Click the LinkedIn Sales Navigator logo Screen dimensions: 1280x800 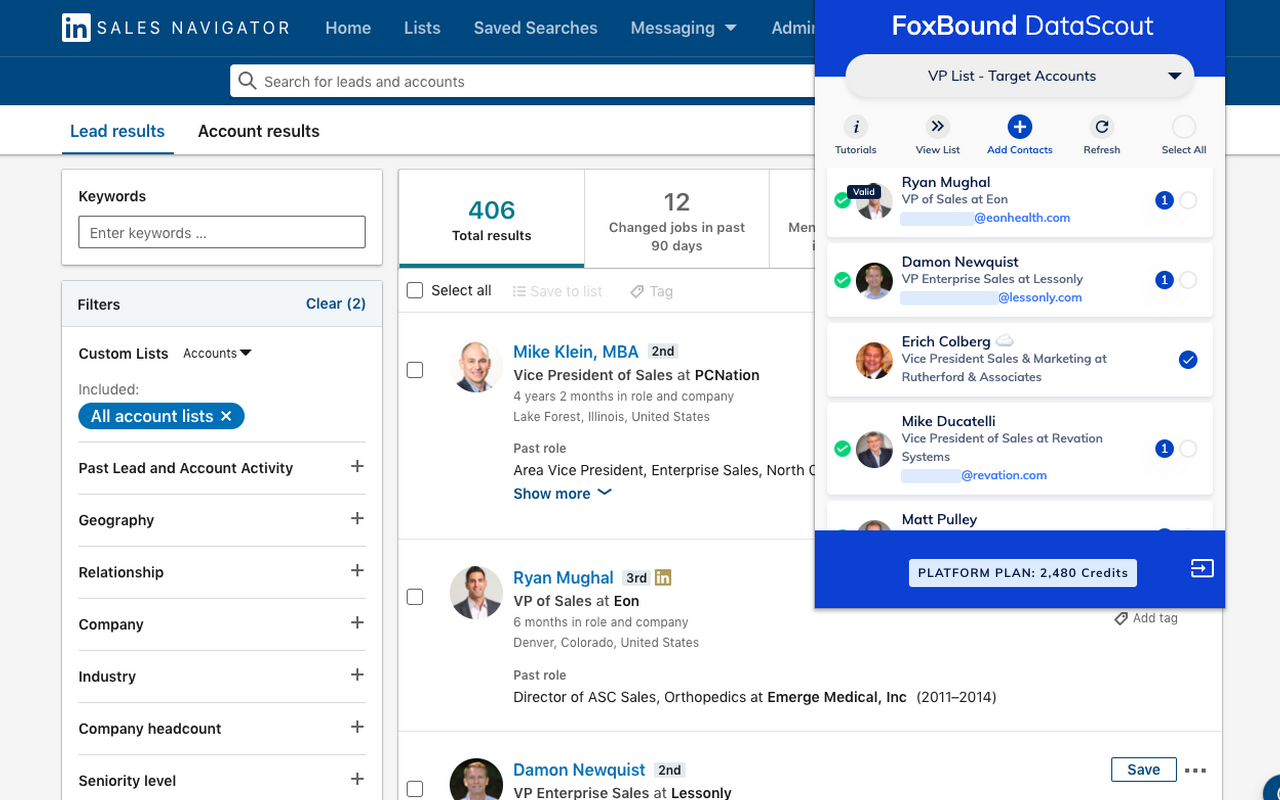pos(176,28)
